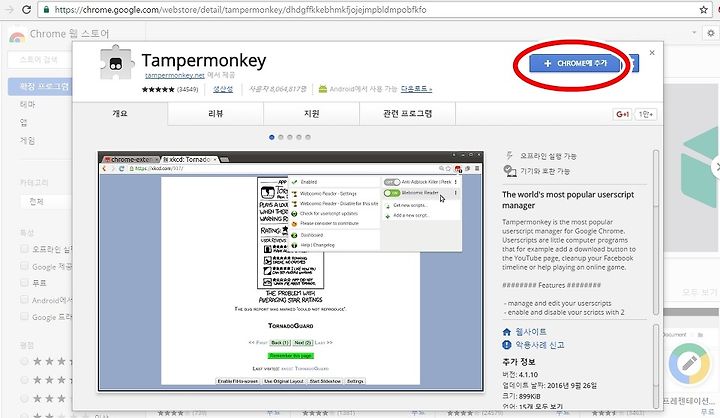This screenshot has height=418, width=720.
Task: Click the headline 'The world's most popular userscript manager'
Action: (568, 200)
